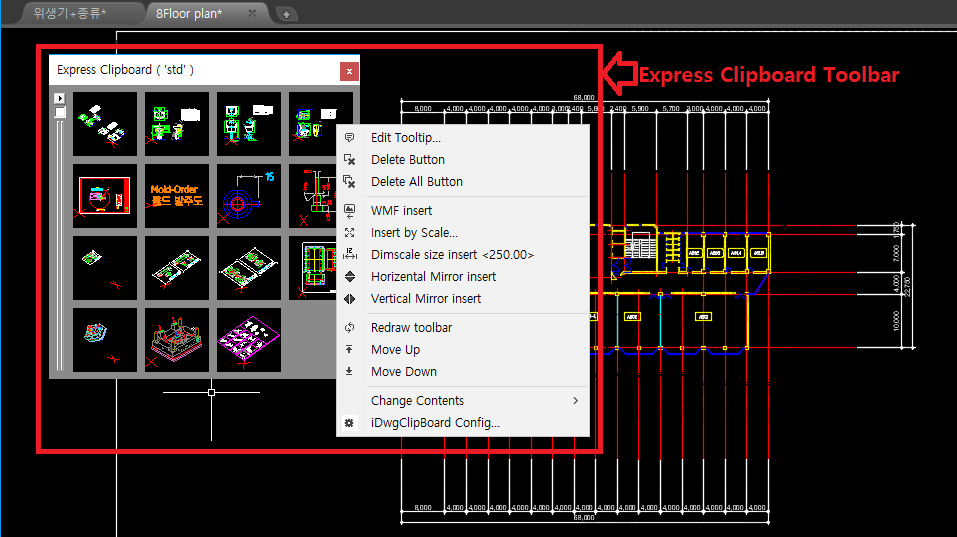957x537 pixels.
Task: Select the Delete Button icon in context menu
Action: coord(349,160)
